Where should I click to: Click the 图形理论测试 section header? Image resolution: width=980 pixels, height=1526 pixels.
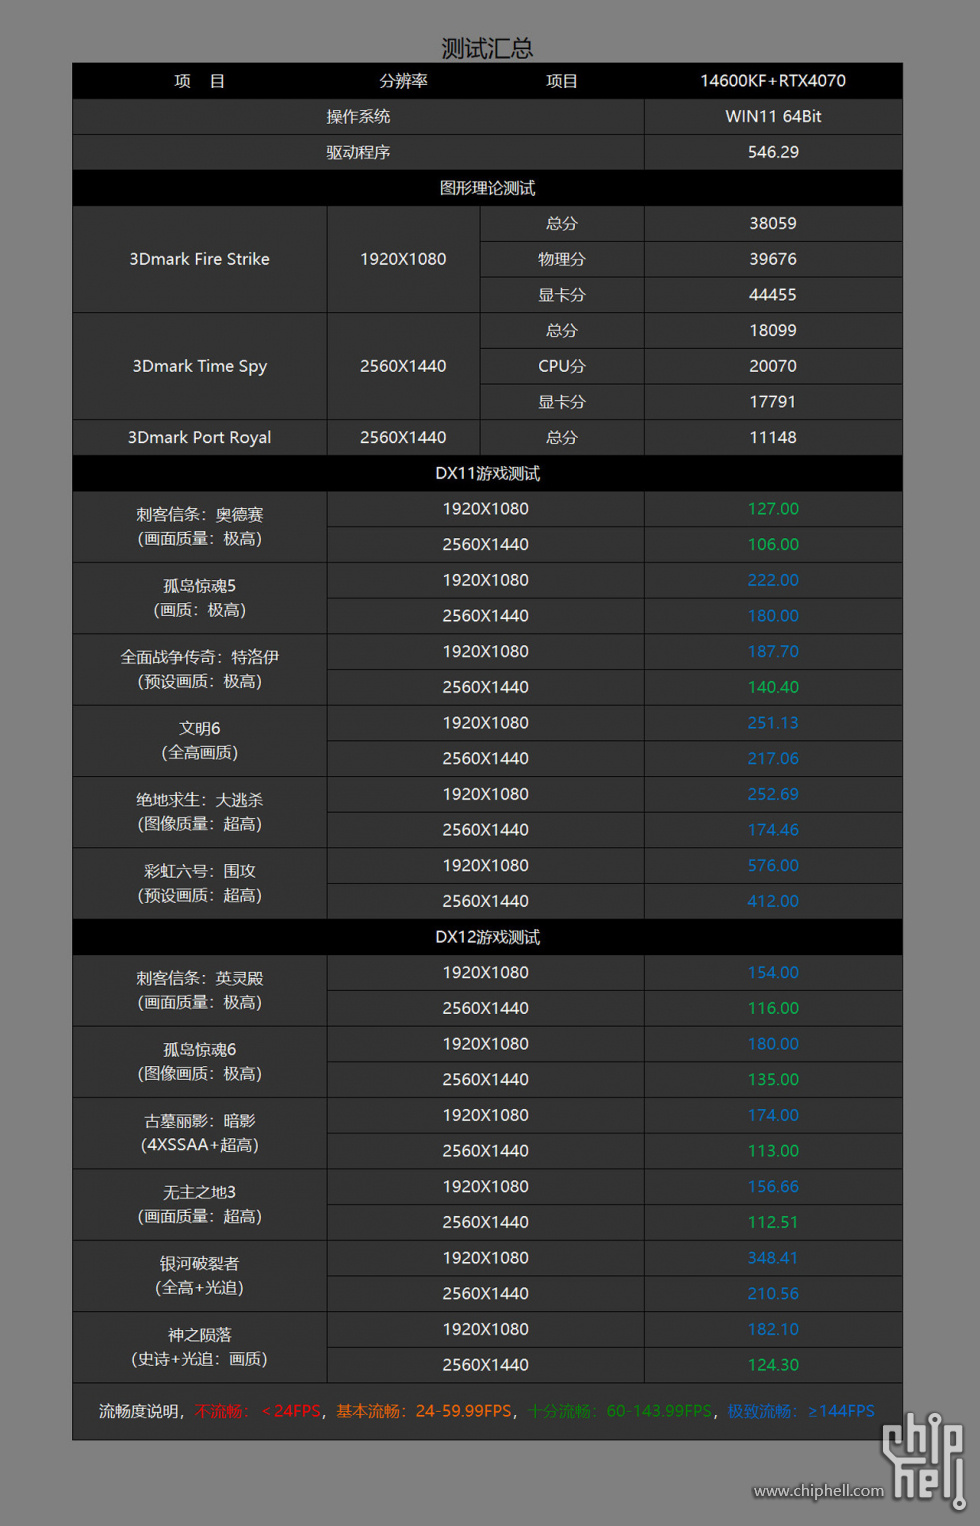pyautogui.click(x=487, y=188)
